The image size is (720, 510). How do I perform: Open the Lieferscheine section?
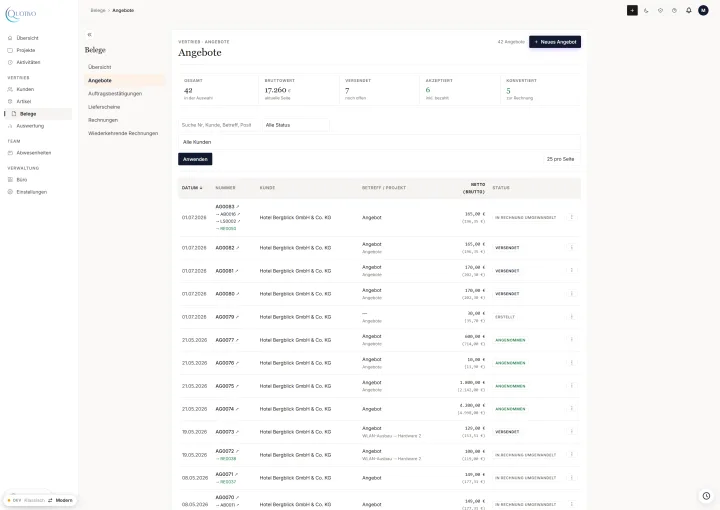coord(104,107)
